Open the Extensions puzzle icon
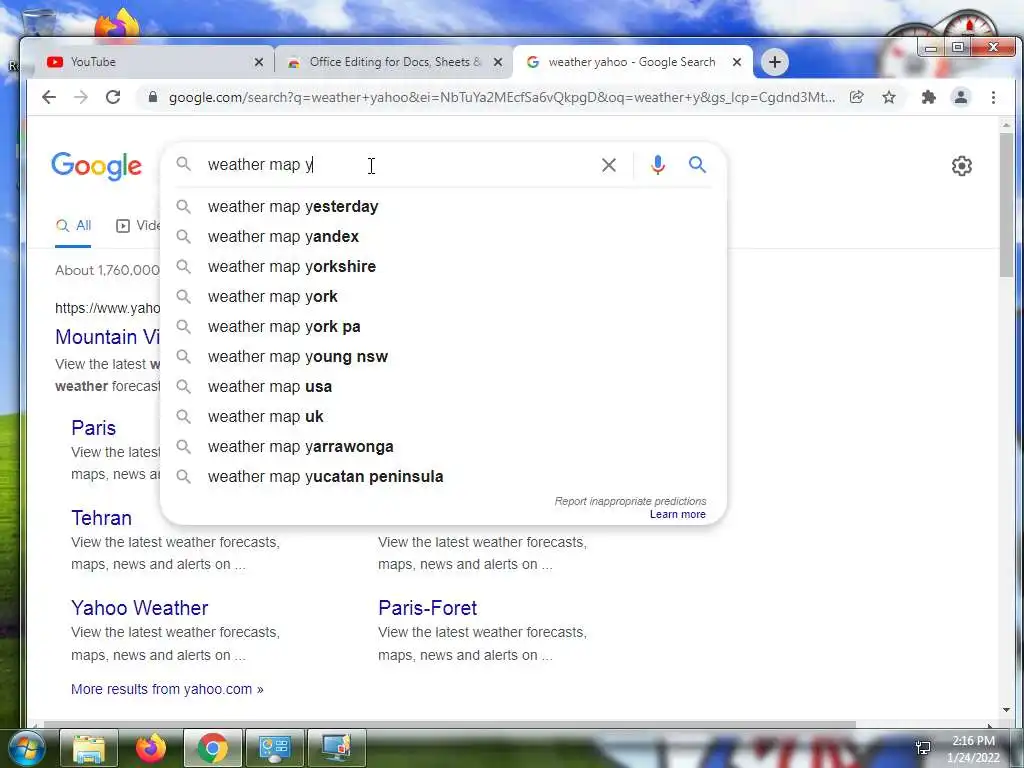The width and height of the screenshot is (1024, 768). pyautogui.click(x=928, y=97)
